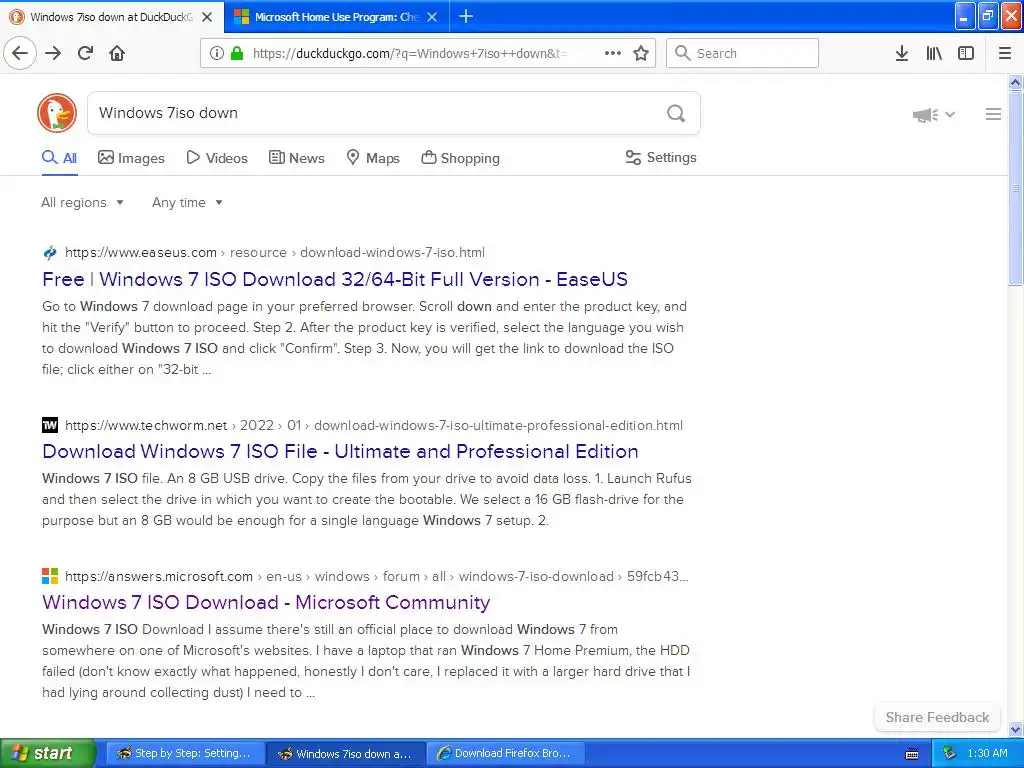Reload the current page
1024x768 pixels.
tap(85, 53)
